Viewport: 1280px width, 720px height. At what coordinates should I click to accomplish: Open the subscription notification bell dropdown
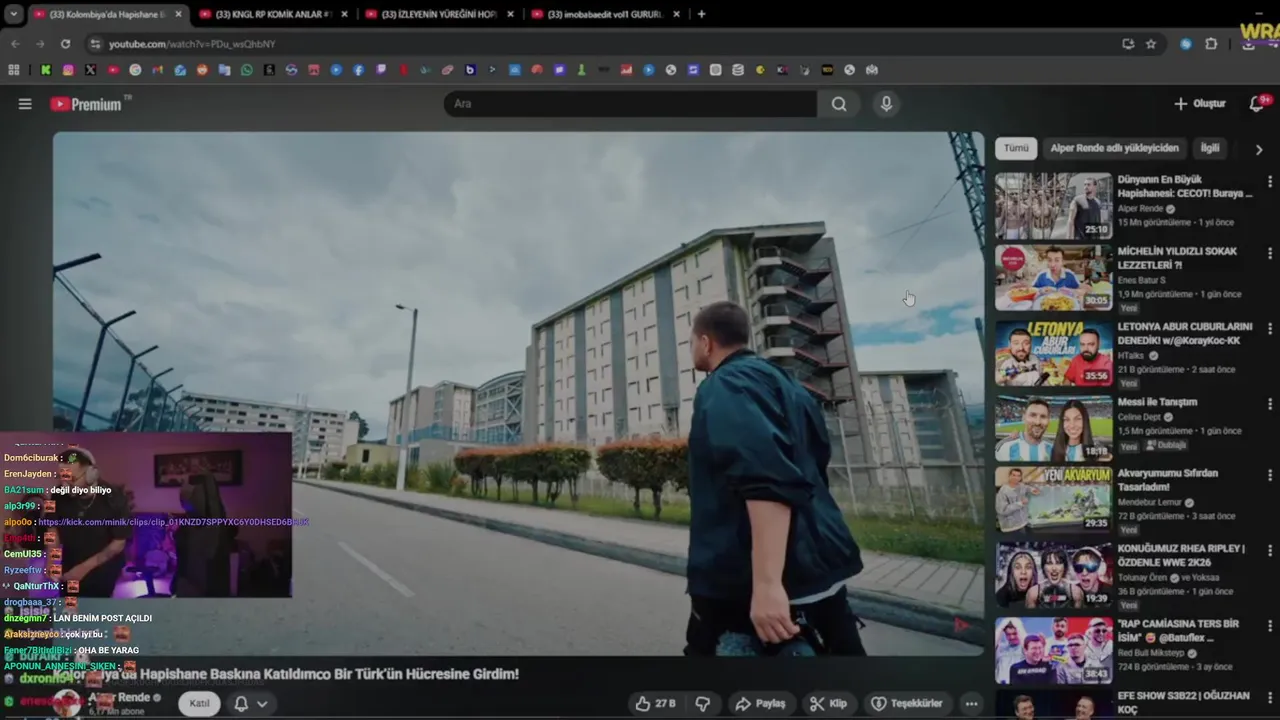250,703
